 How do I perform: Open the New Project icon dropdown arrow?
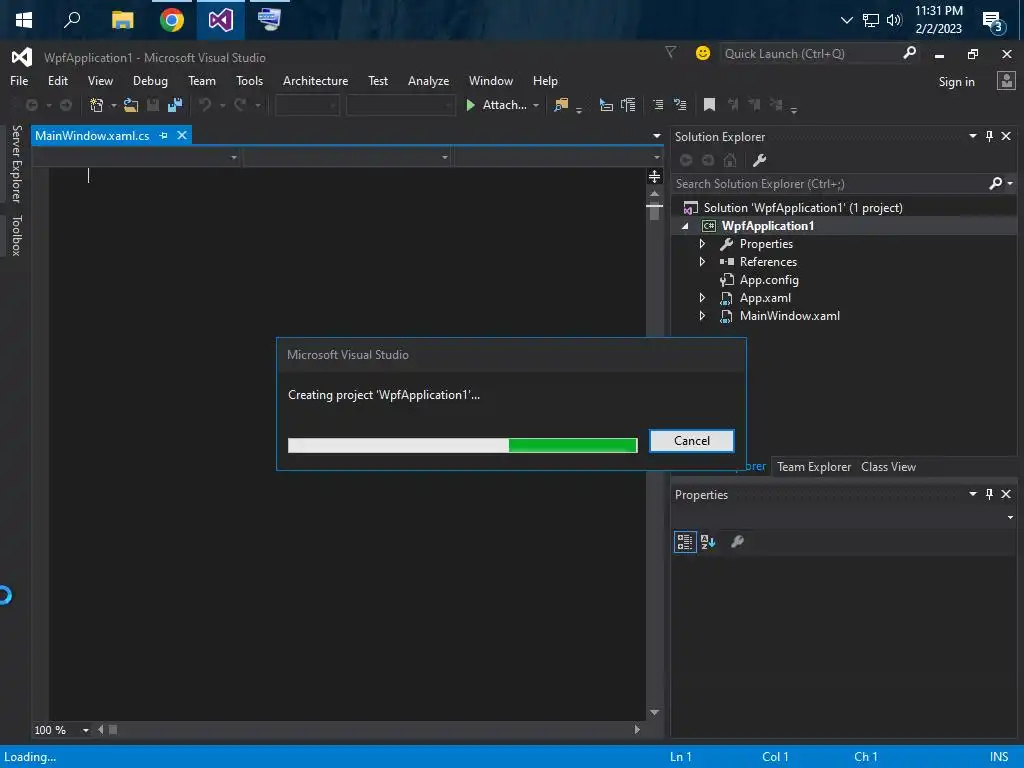[113, 105]
